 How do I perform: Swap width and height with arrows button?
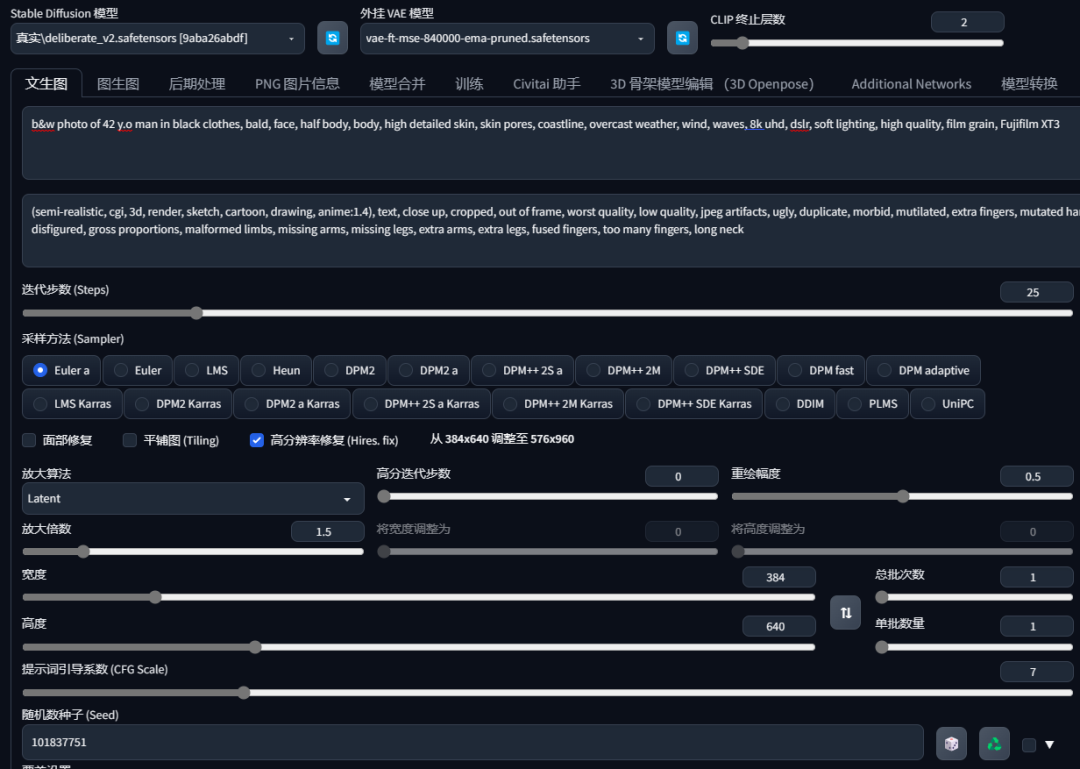(845, 613)
